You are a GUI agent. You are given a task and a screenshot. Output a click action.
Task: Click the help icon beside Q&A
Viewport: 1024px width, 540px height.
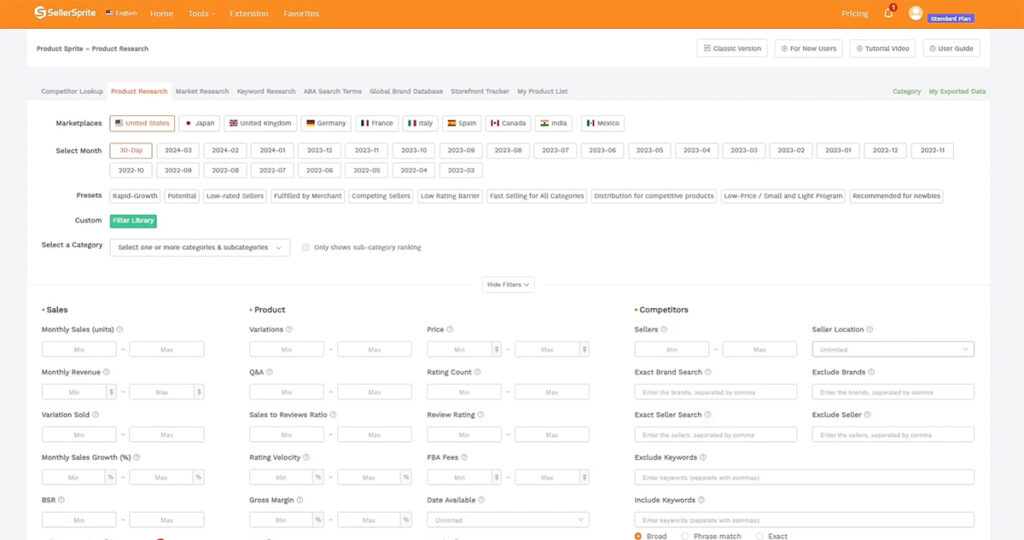(269, 372)
